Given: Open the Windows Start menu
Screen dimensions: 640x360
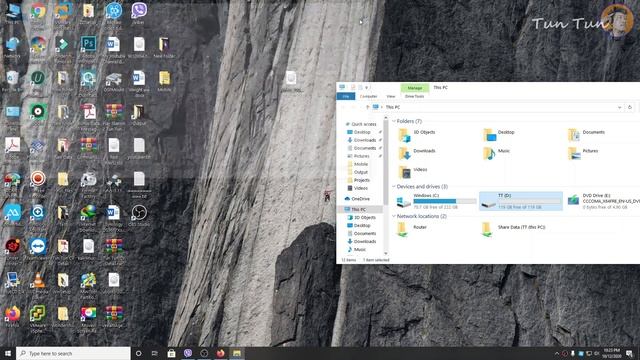Looking at the screenshot, I should [x=8, y=353].
